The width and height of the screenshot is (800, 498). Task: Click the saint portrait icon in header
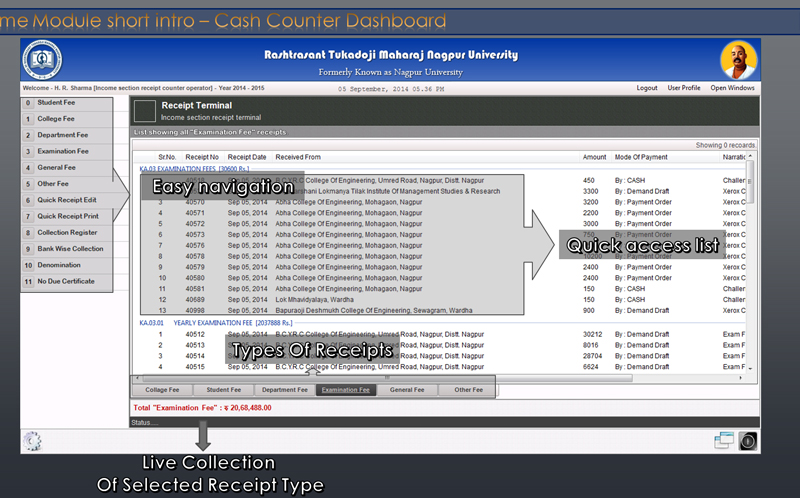(738, 60)
